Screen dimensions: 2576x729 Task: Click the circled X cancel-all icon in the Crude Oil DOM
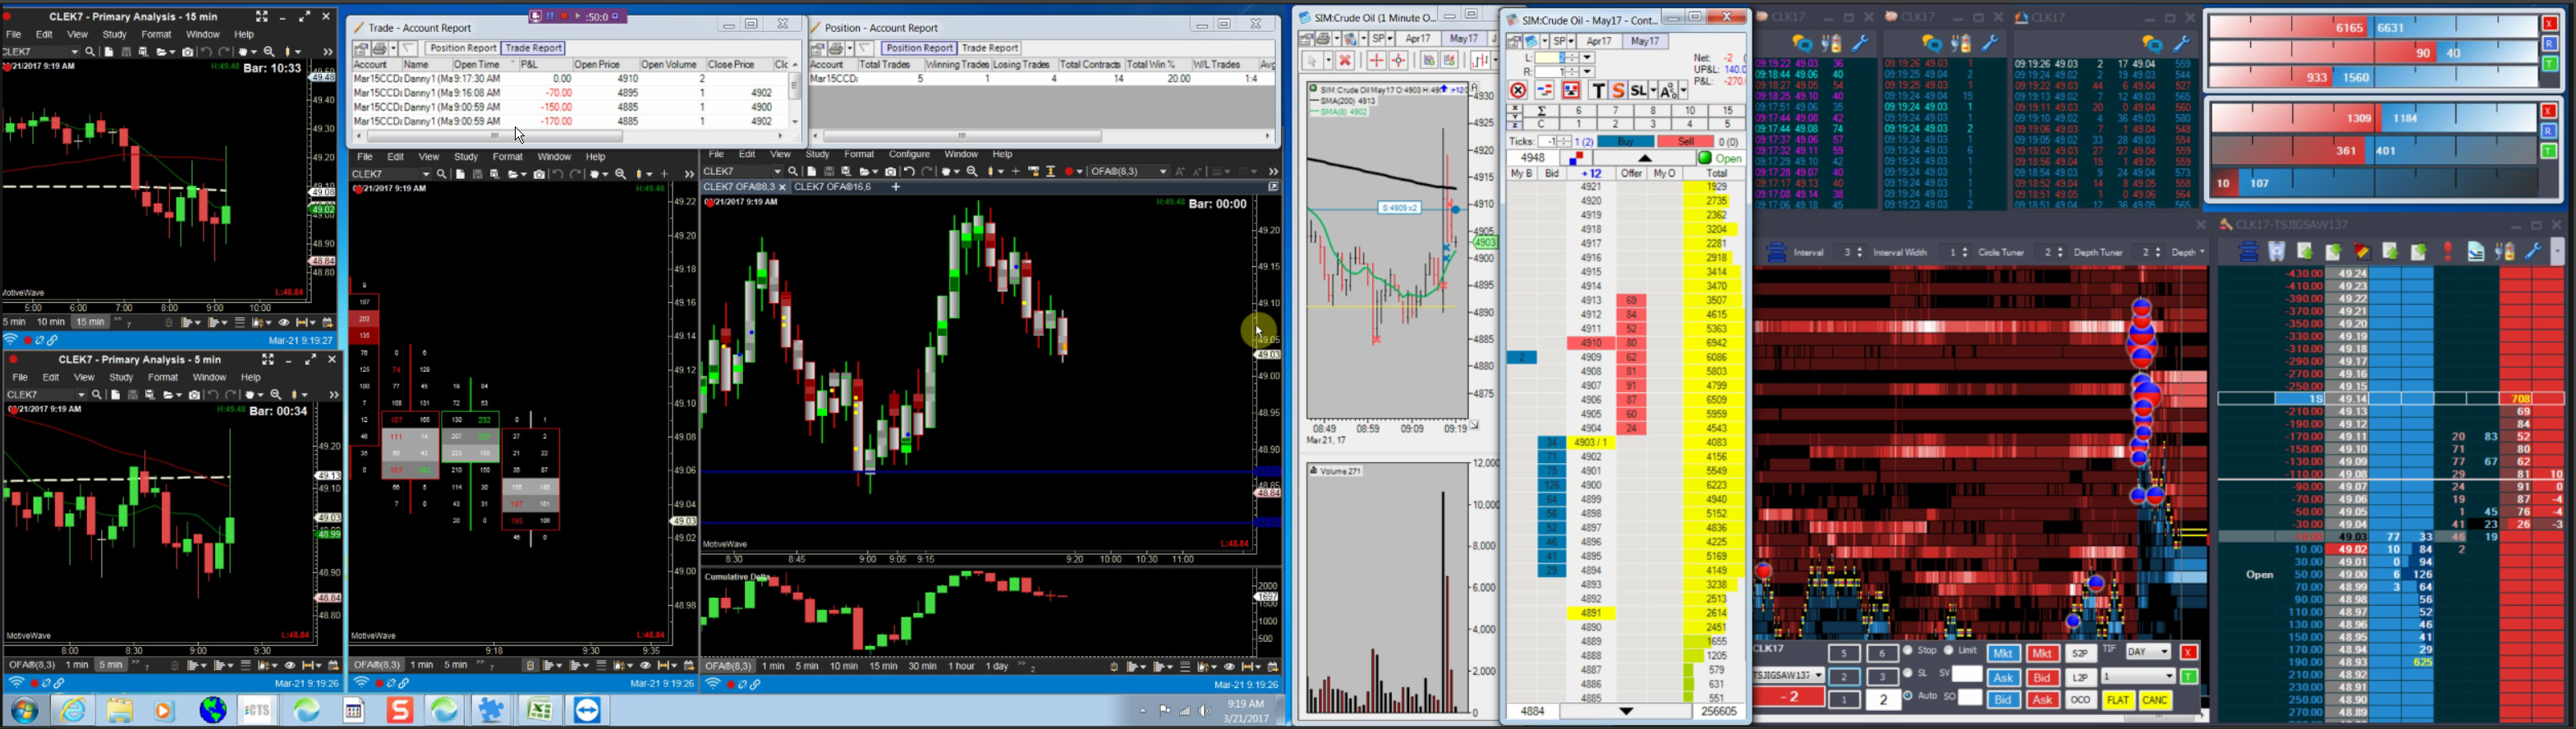1518,91
